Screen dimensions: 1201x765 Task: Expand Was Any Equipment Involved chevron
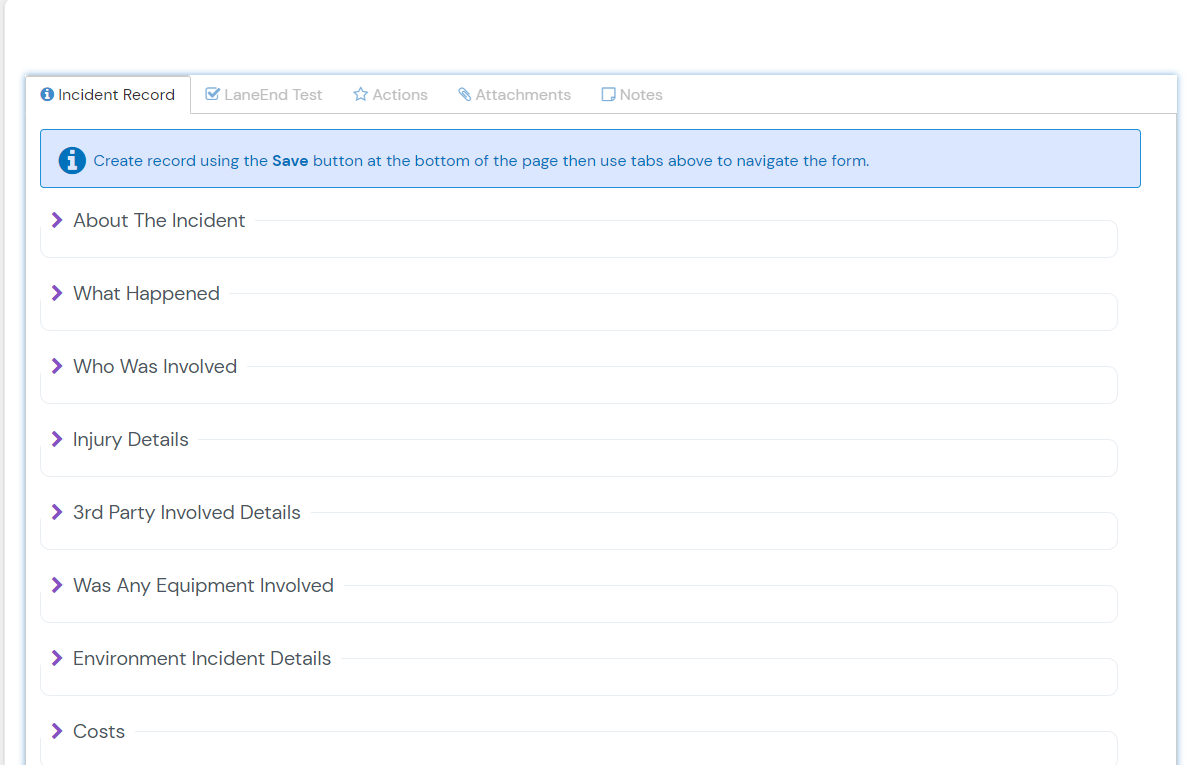coord(57,585)
